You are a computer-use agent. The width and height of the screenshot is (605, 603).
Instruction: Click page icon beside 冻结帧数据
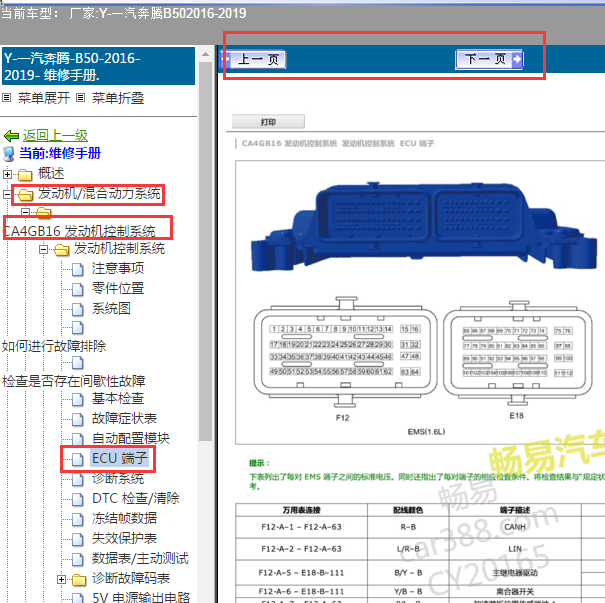tap(78, 519)
